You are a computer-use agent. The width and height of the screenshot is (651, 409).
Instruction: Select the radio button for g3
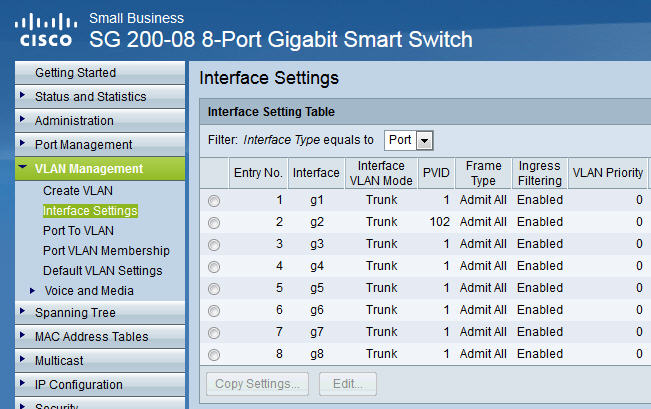[x=214, y=245]
